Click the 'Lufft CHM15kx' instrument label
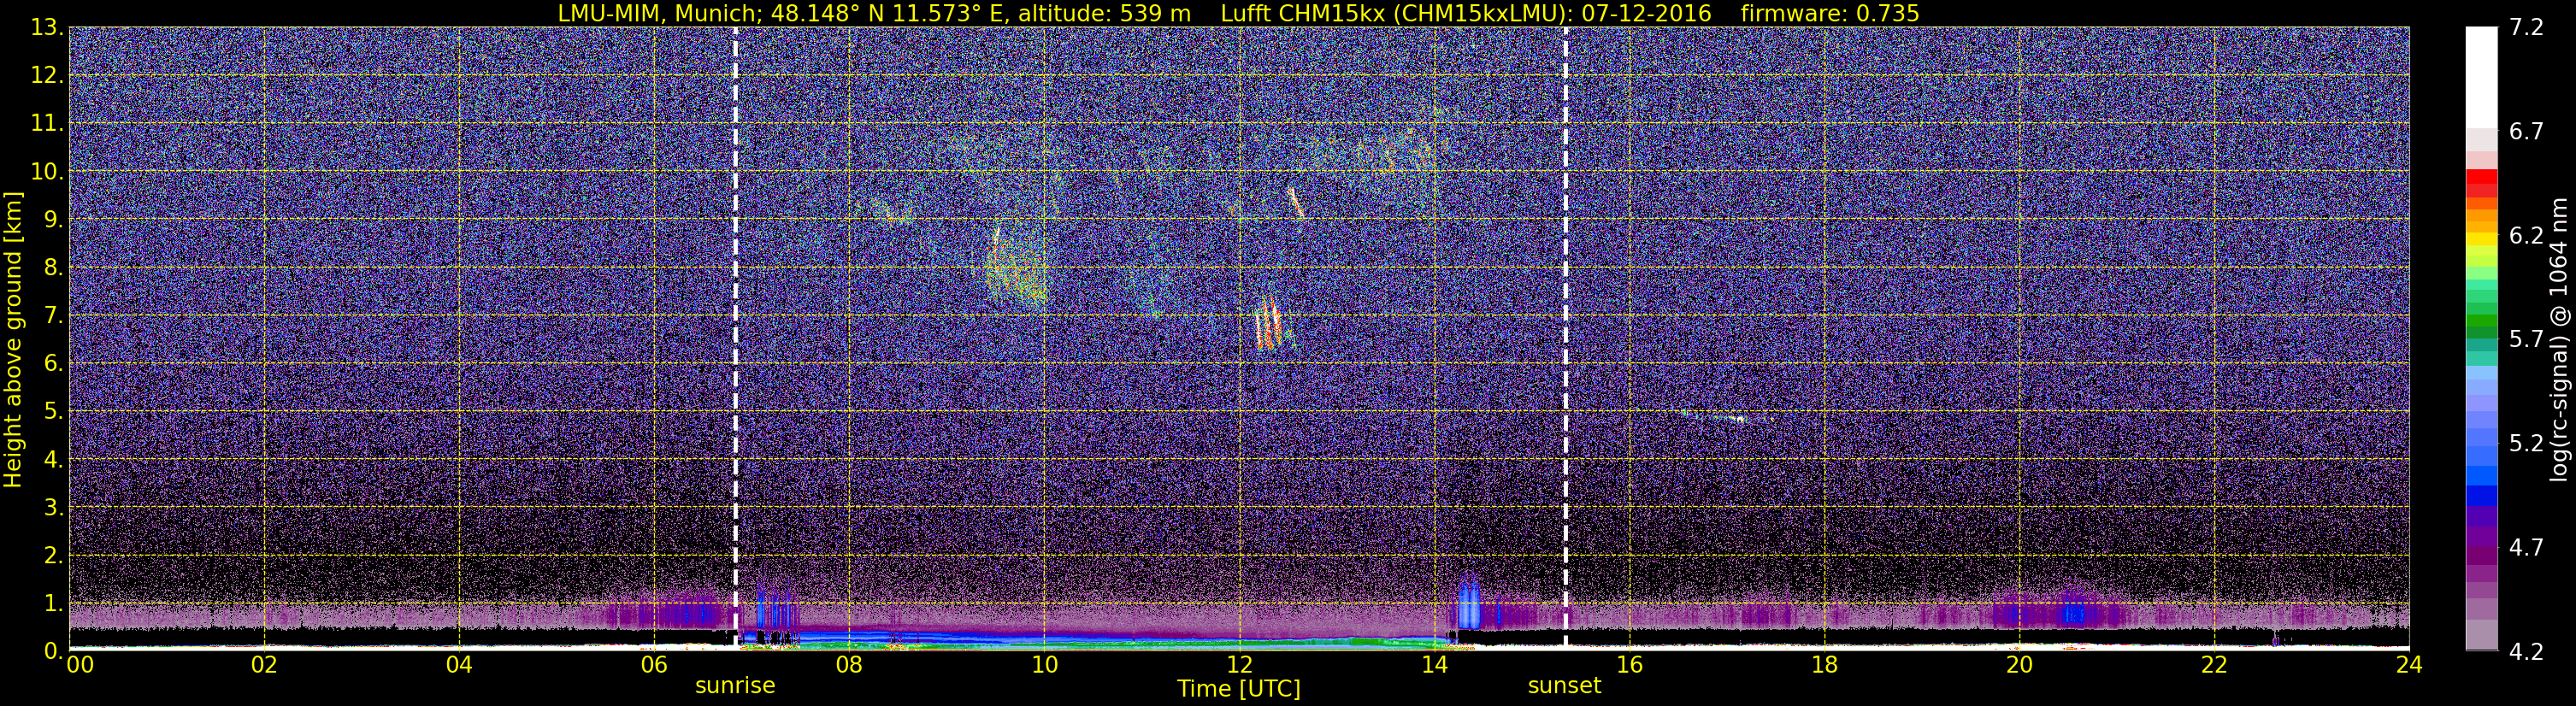 pos(1303,14)
